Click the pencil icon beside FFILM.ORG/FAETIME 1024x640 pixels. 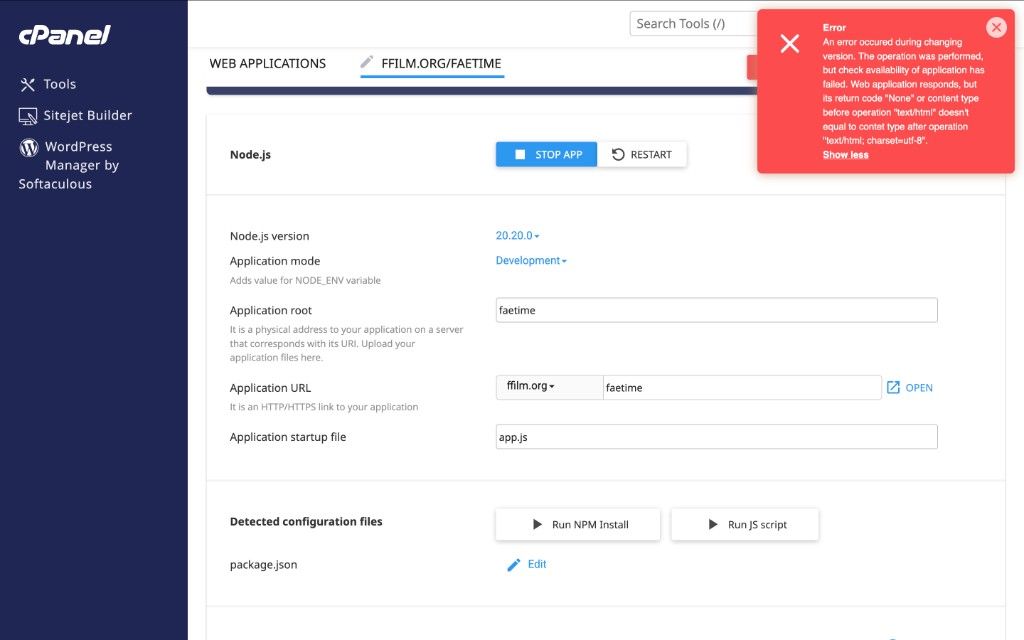click(367, 62)
